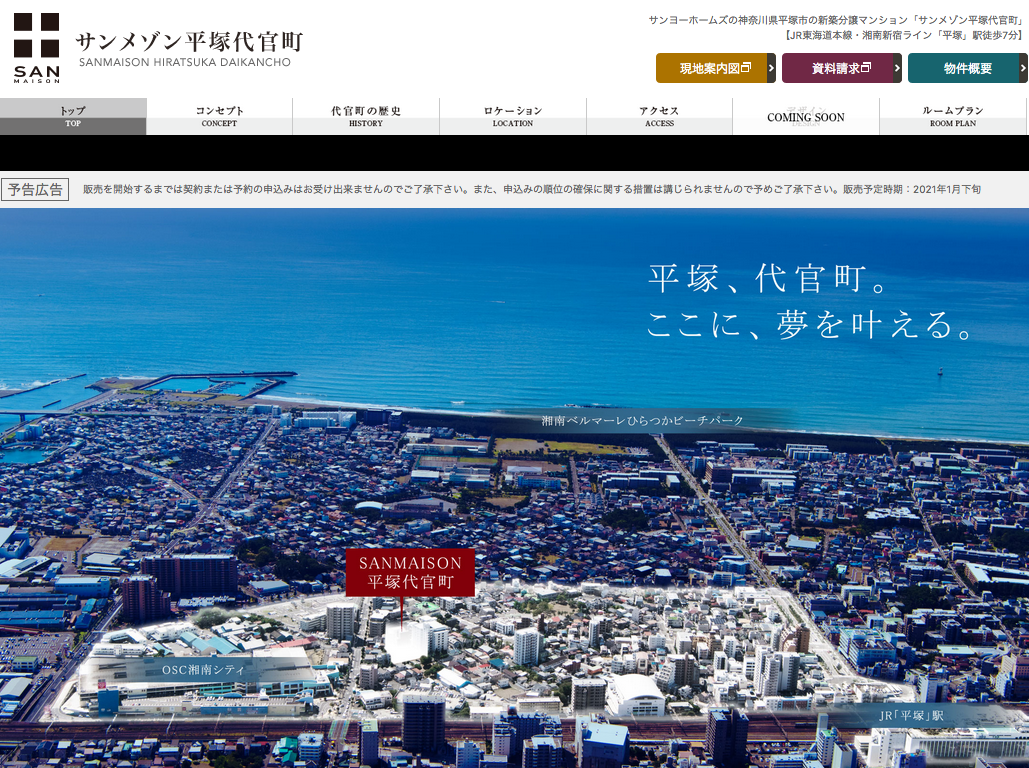Click the 予告広告 notice badge

[35, 189]
